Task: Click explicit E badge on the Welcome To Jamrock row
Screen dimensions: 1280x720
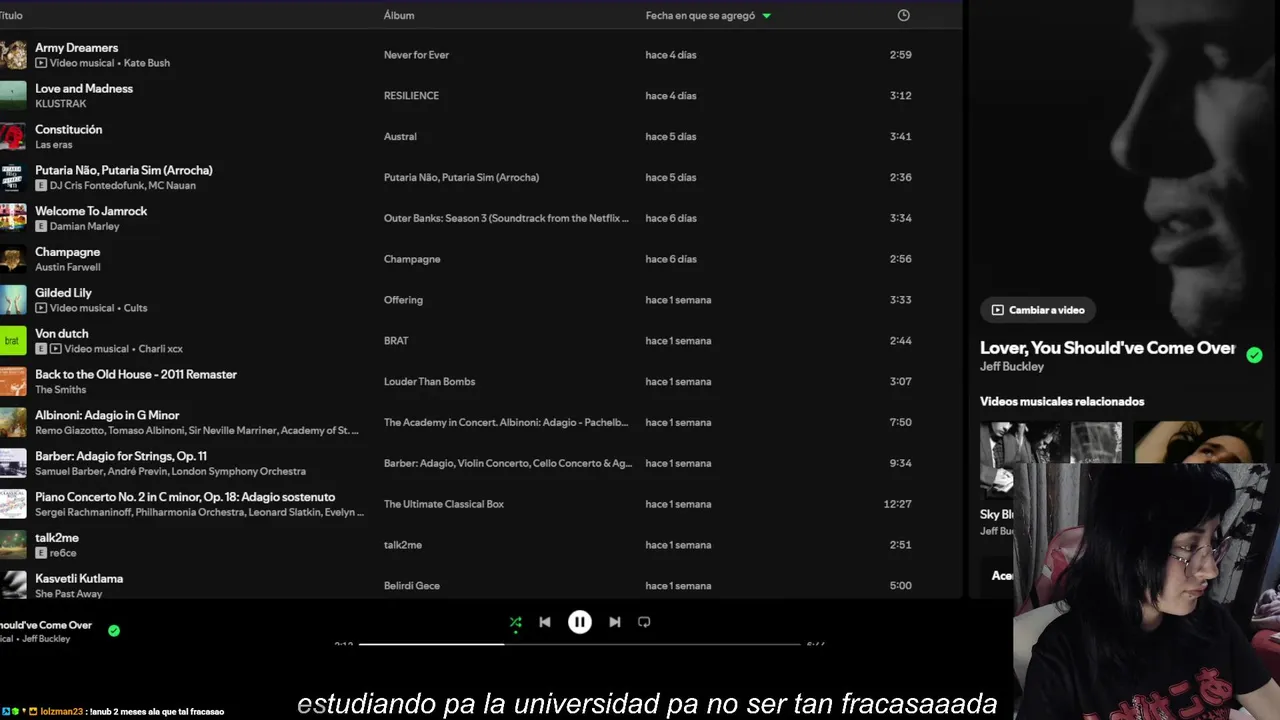Action: (41, 226)
